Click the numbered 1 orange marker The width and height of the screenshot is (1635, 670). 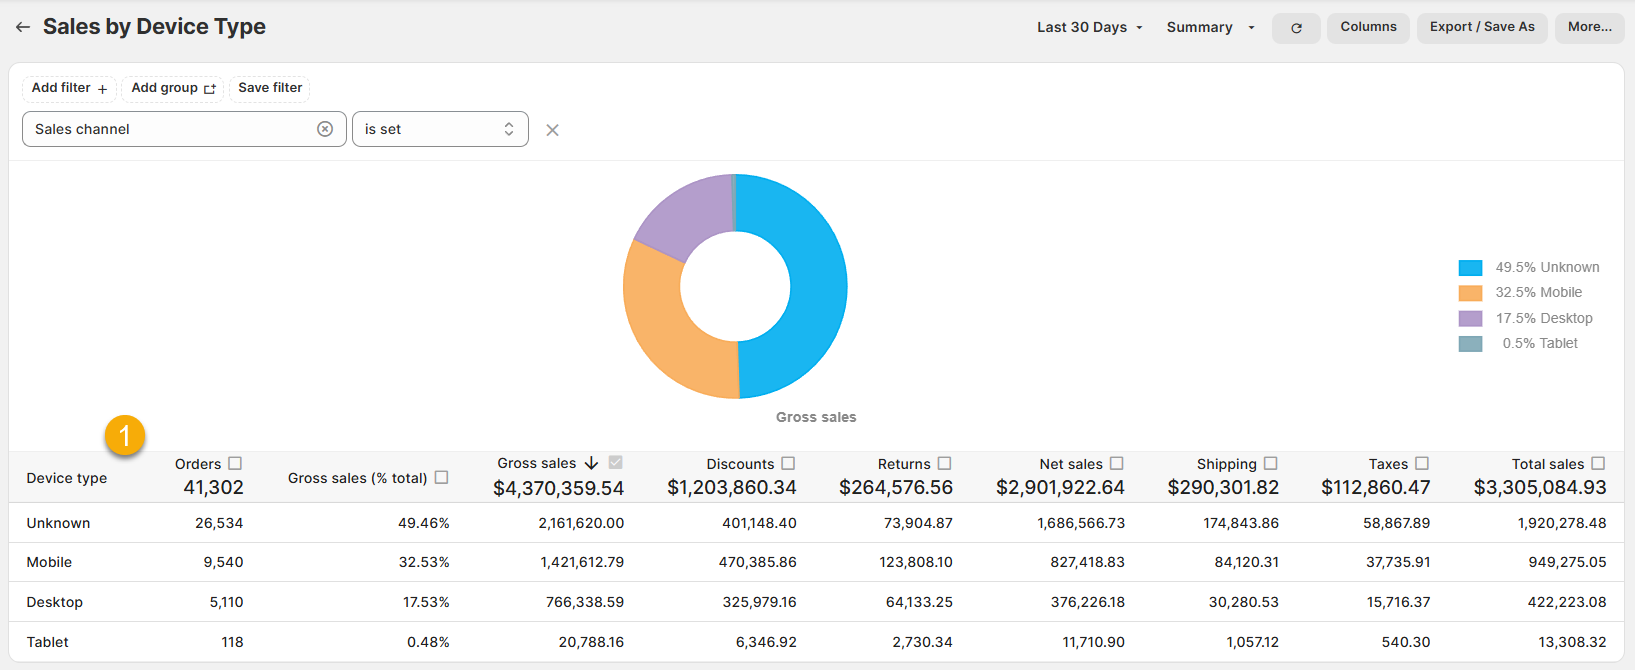coord(125,435)
